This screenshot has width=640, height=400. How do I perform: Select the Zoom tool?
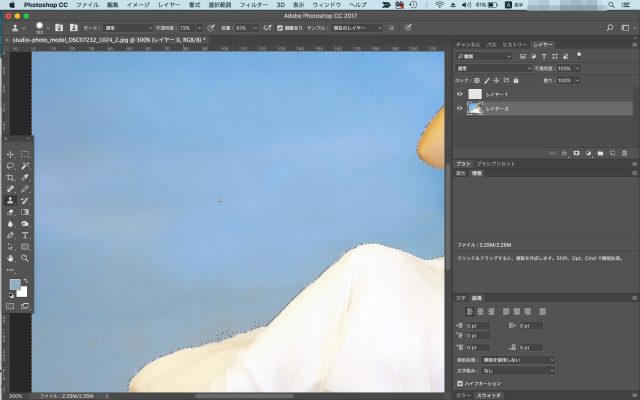click(x=25, y=258)
